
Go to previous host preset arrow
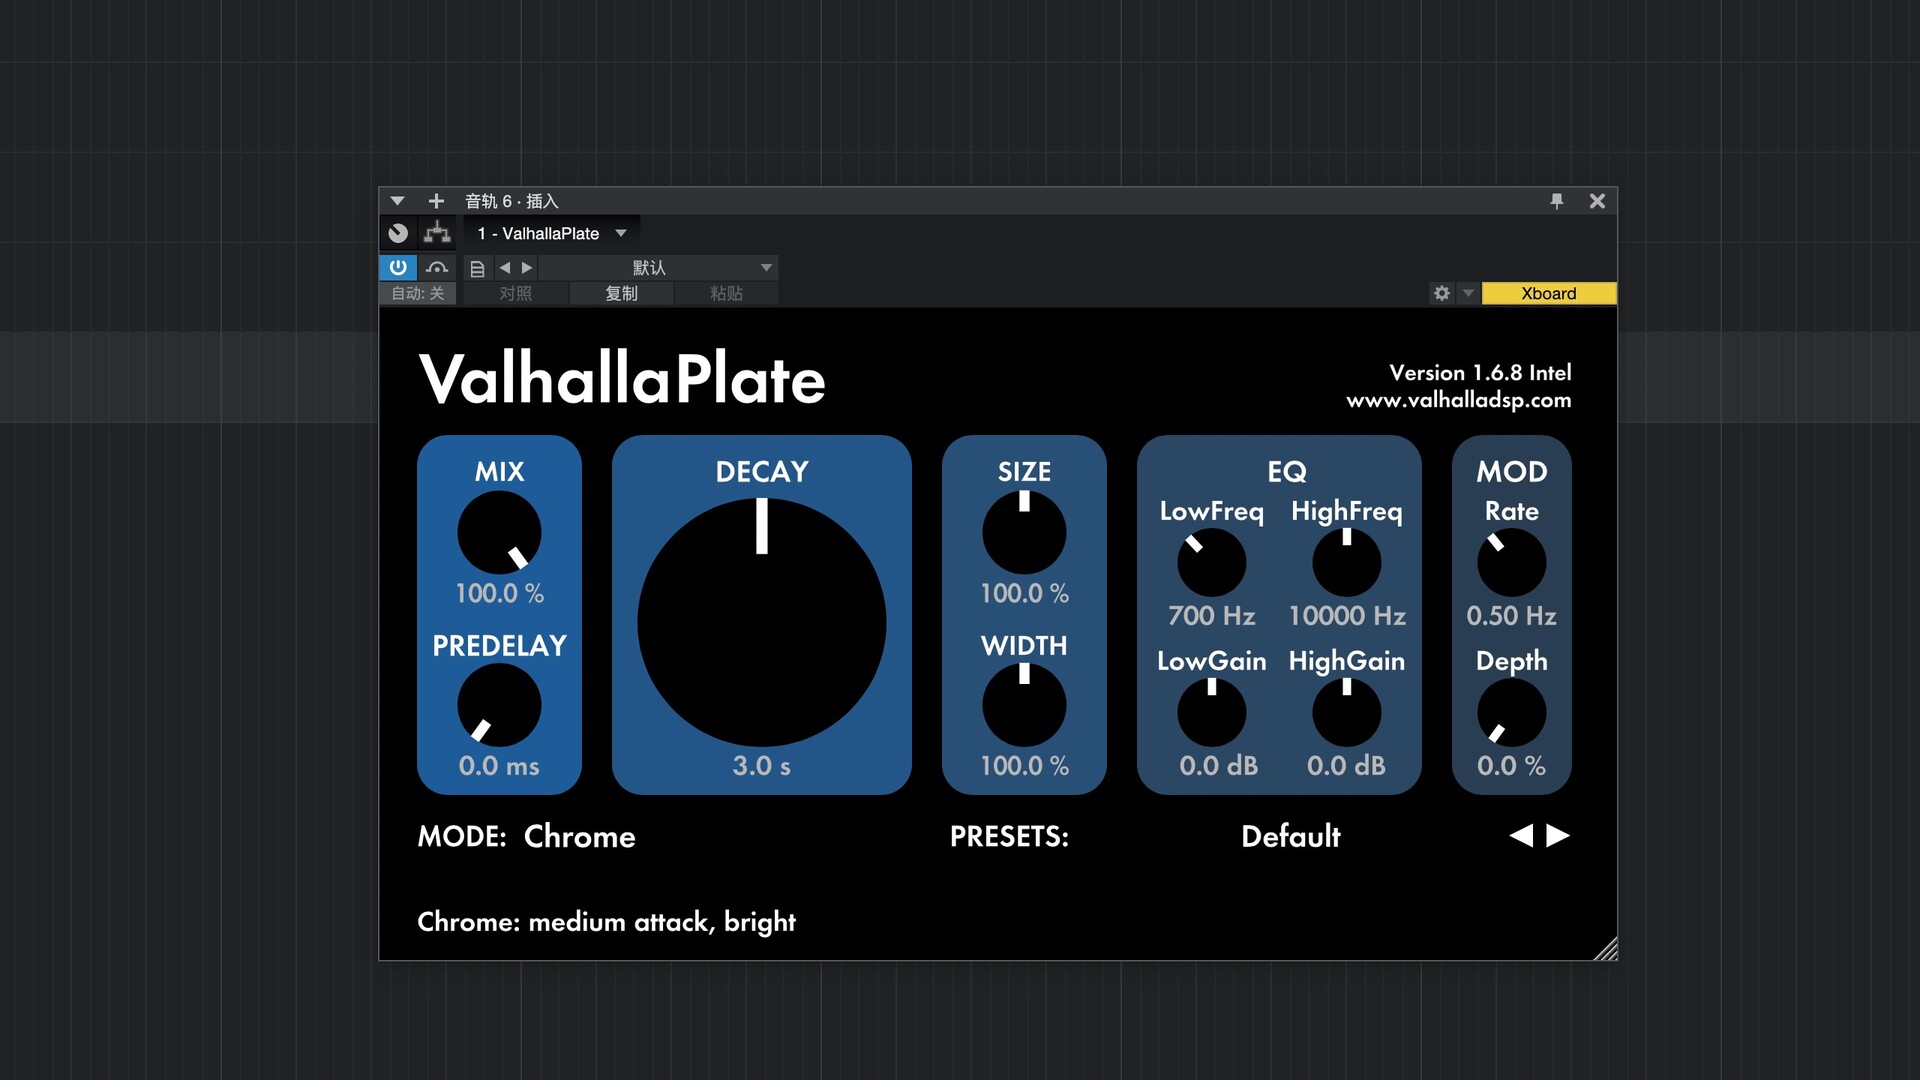[x=505, y=267]
